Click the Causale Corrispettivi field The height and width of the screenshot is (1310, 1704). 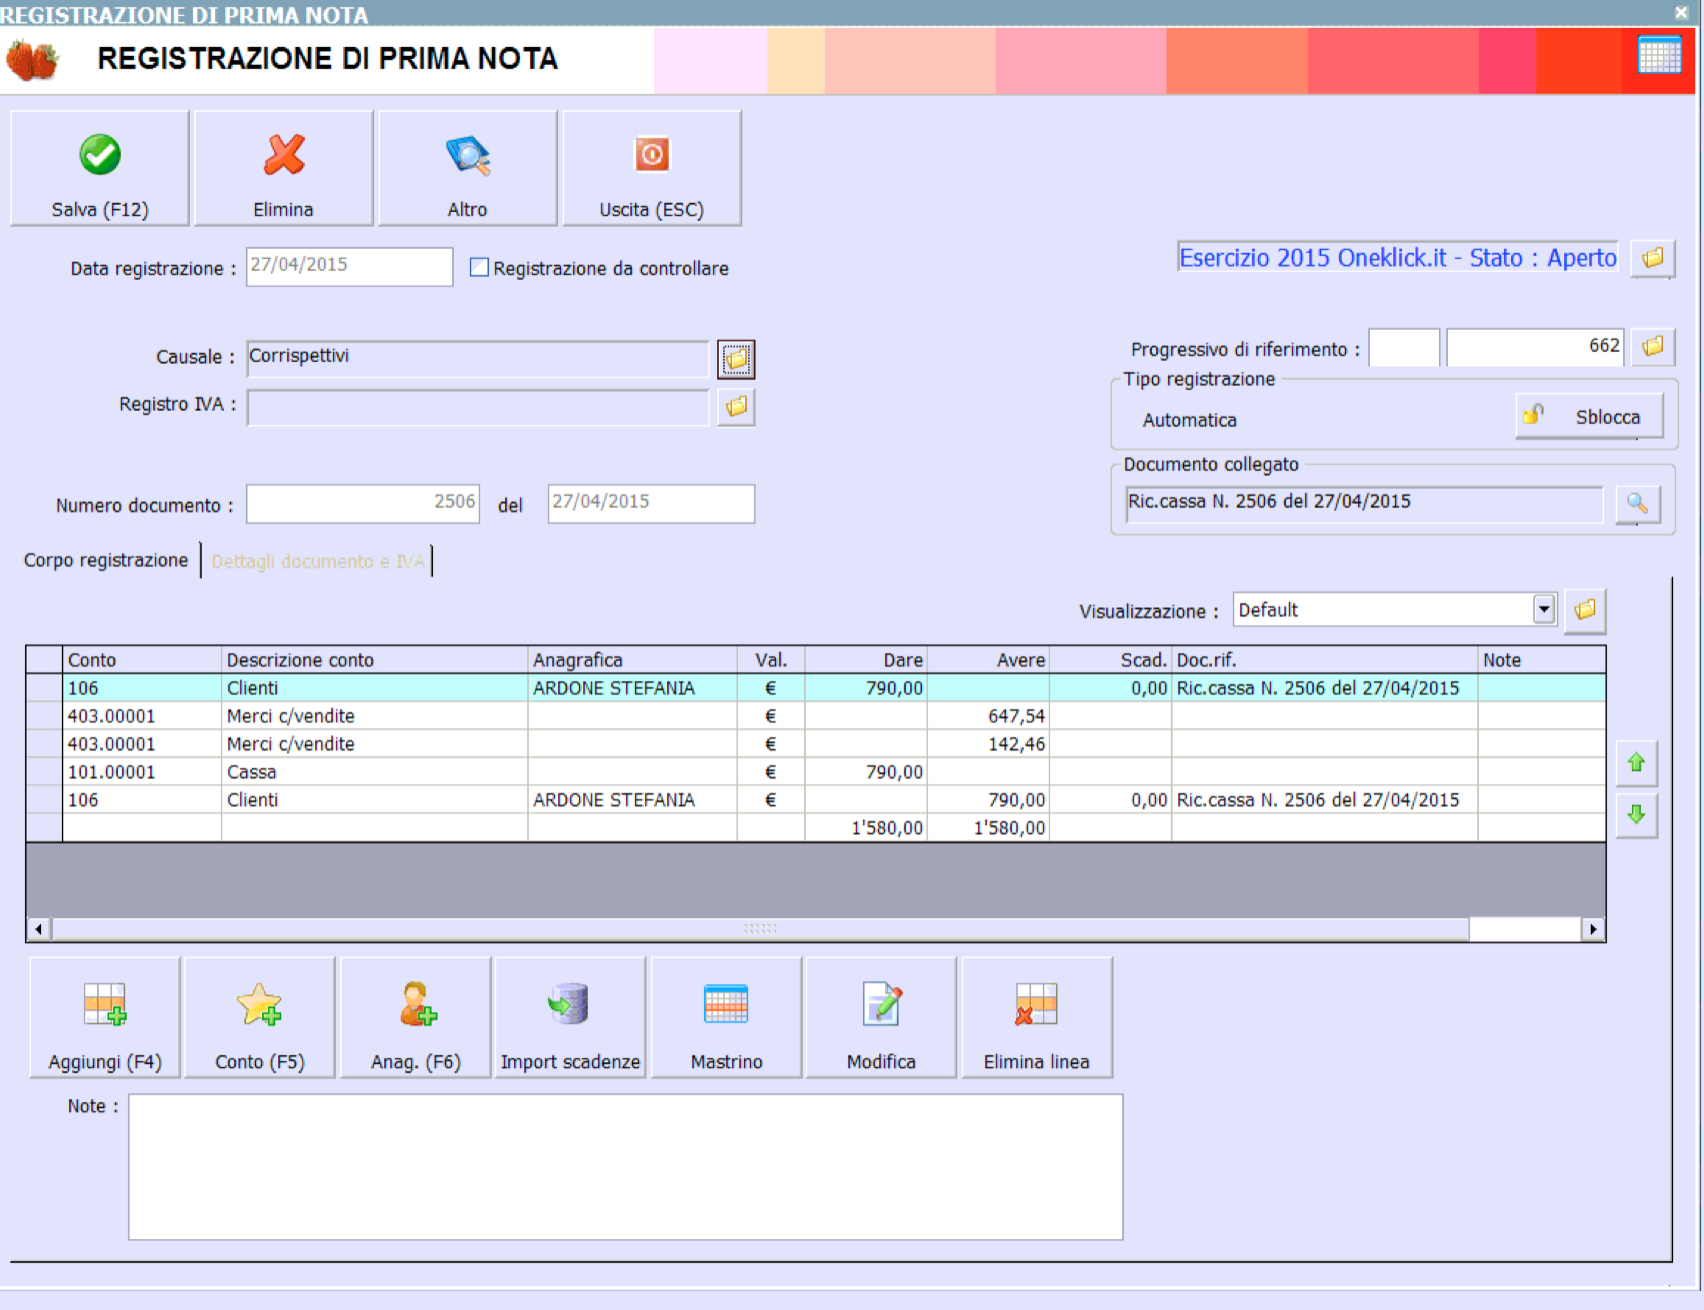478,358
